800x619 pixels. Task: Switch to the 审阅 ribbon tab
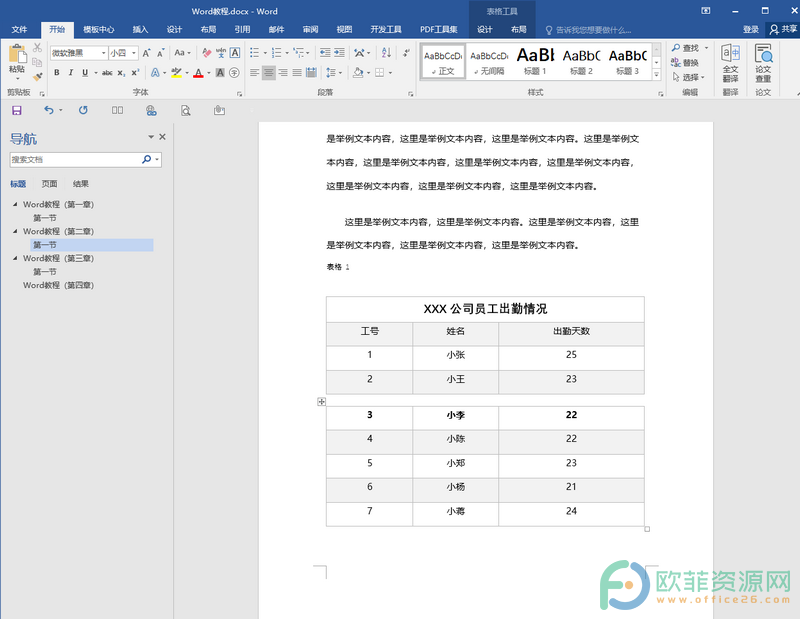pyautogui.click(x=310, y=30)
